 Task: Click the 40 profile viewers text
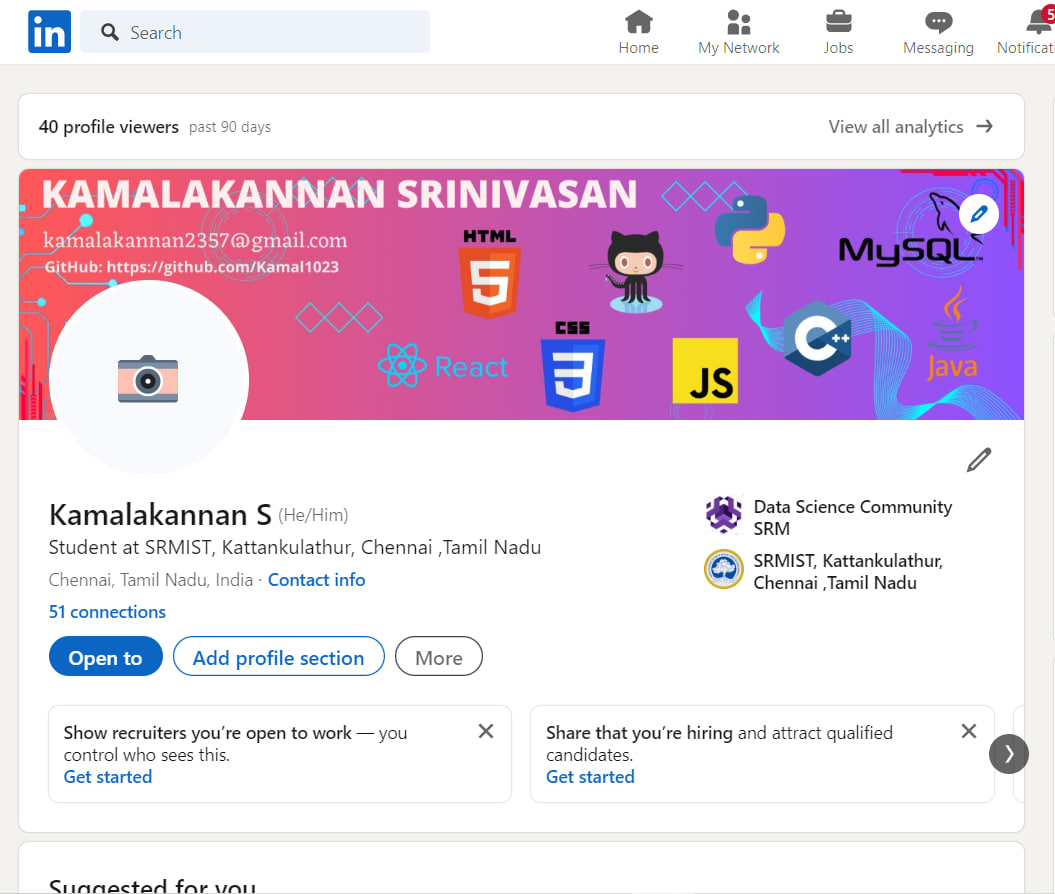click(x=108, y=127)
